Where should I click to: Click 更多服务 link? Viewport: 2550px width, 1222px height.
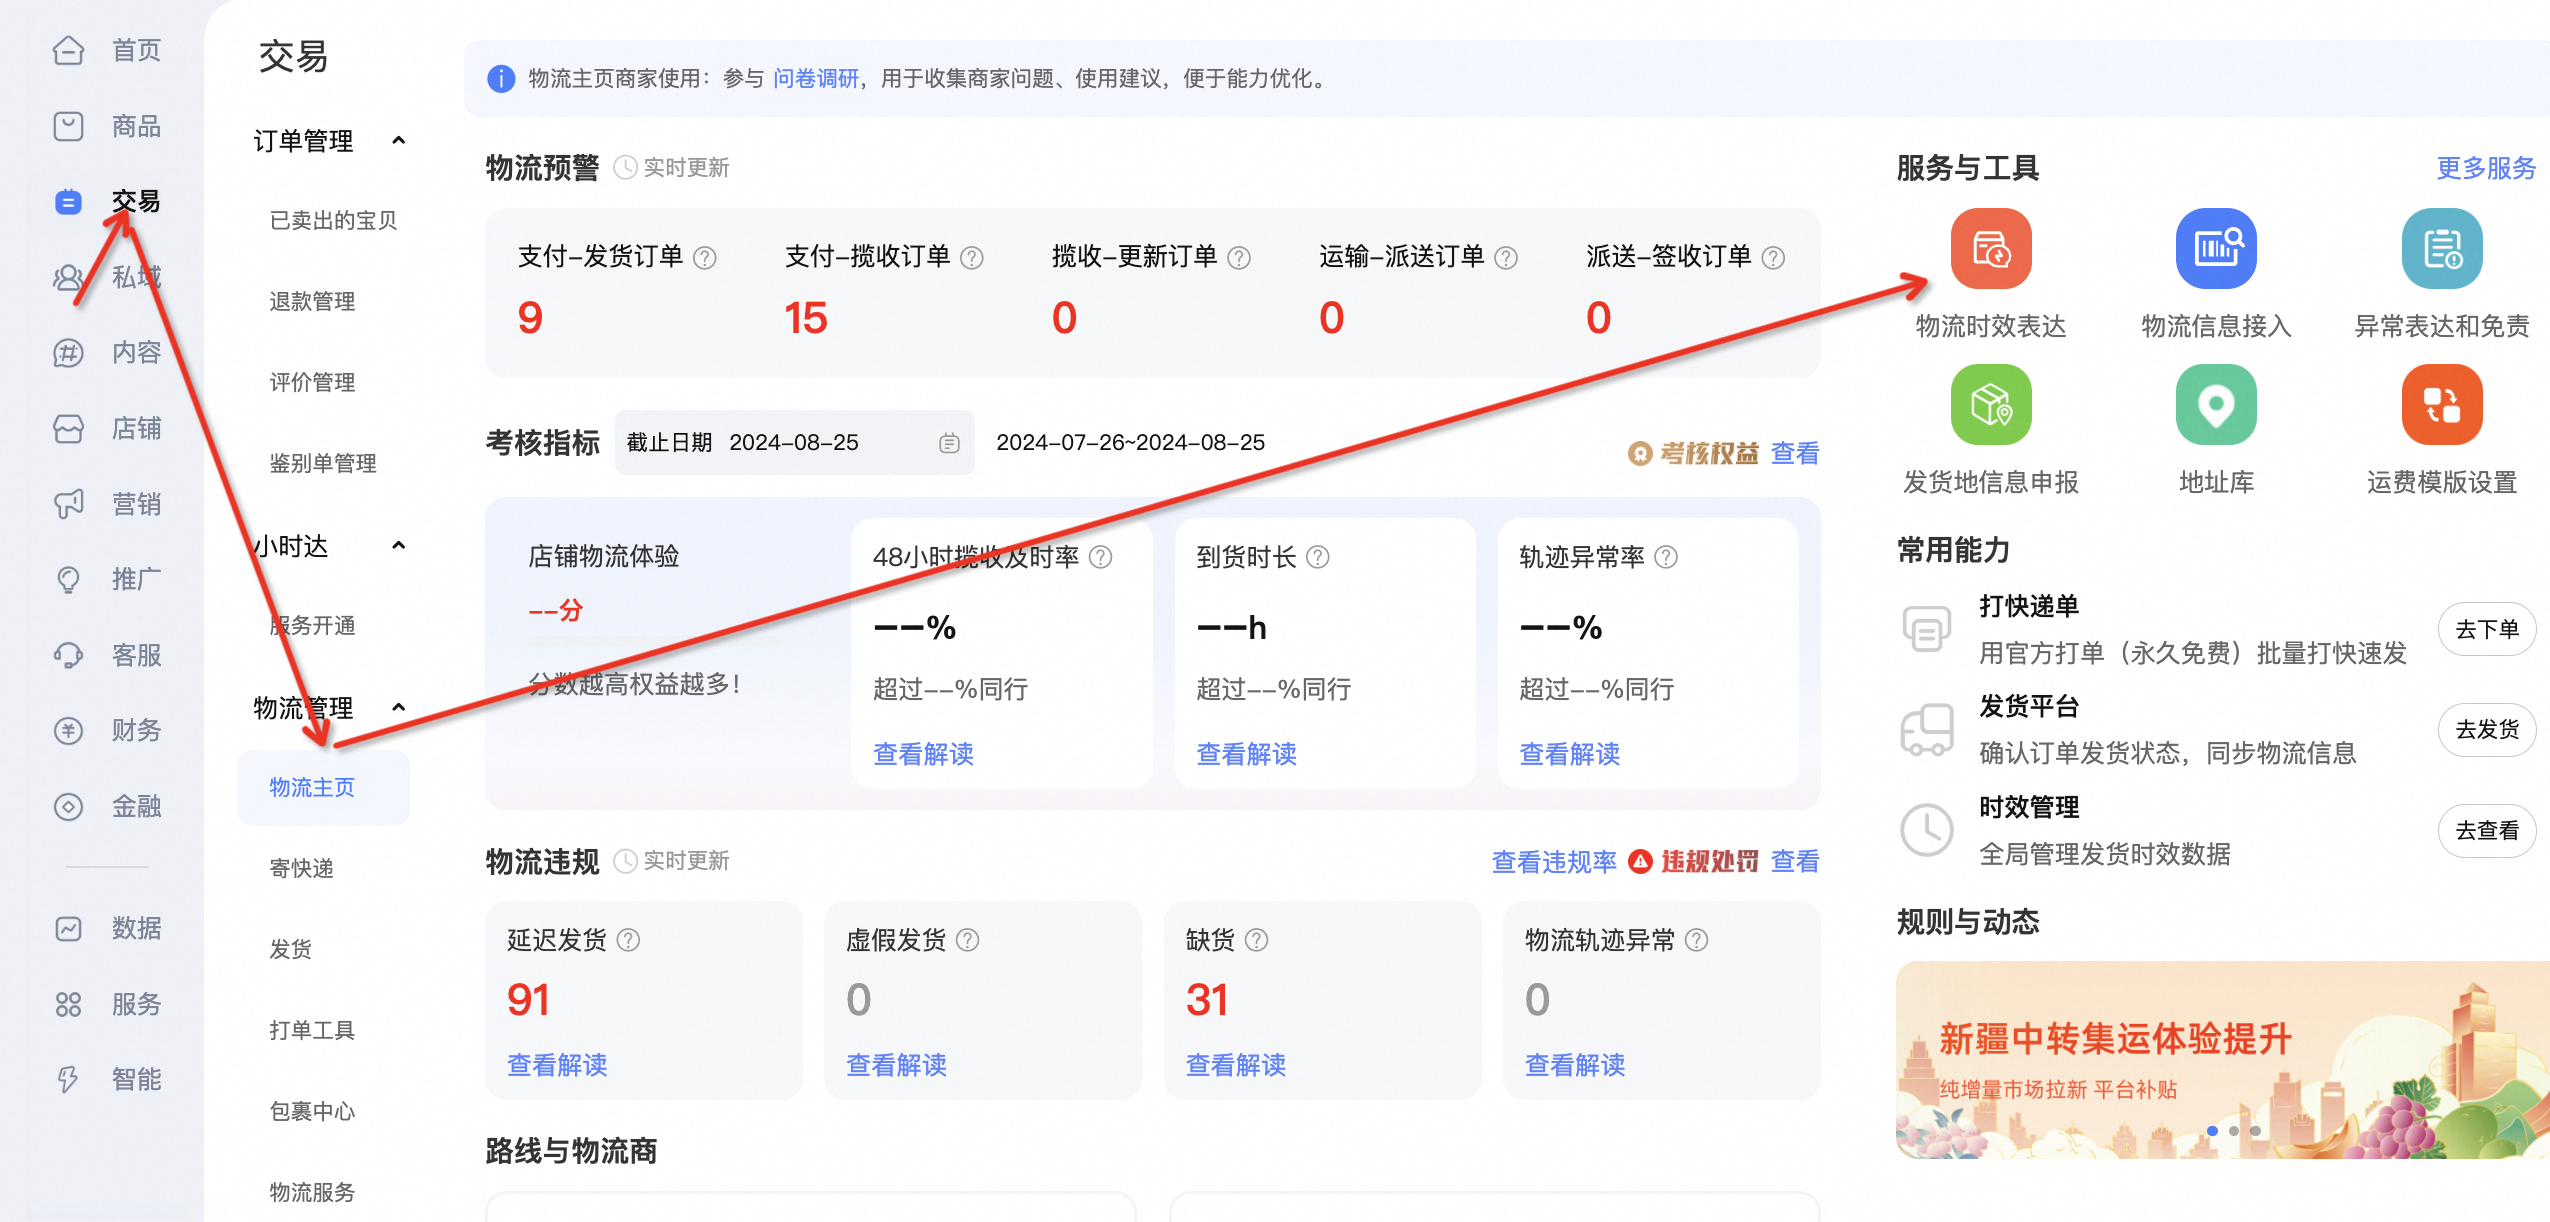[x=2486, y=168]
